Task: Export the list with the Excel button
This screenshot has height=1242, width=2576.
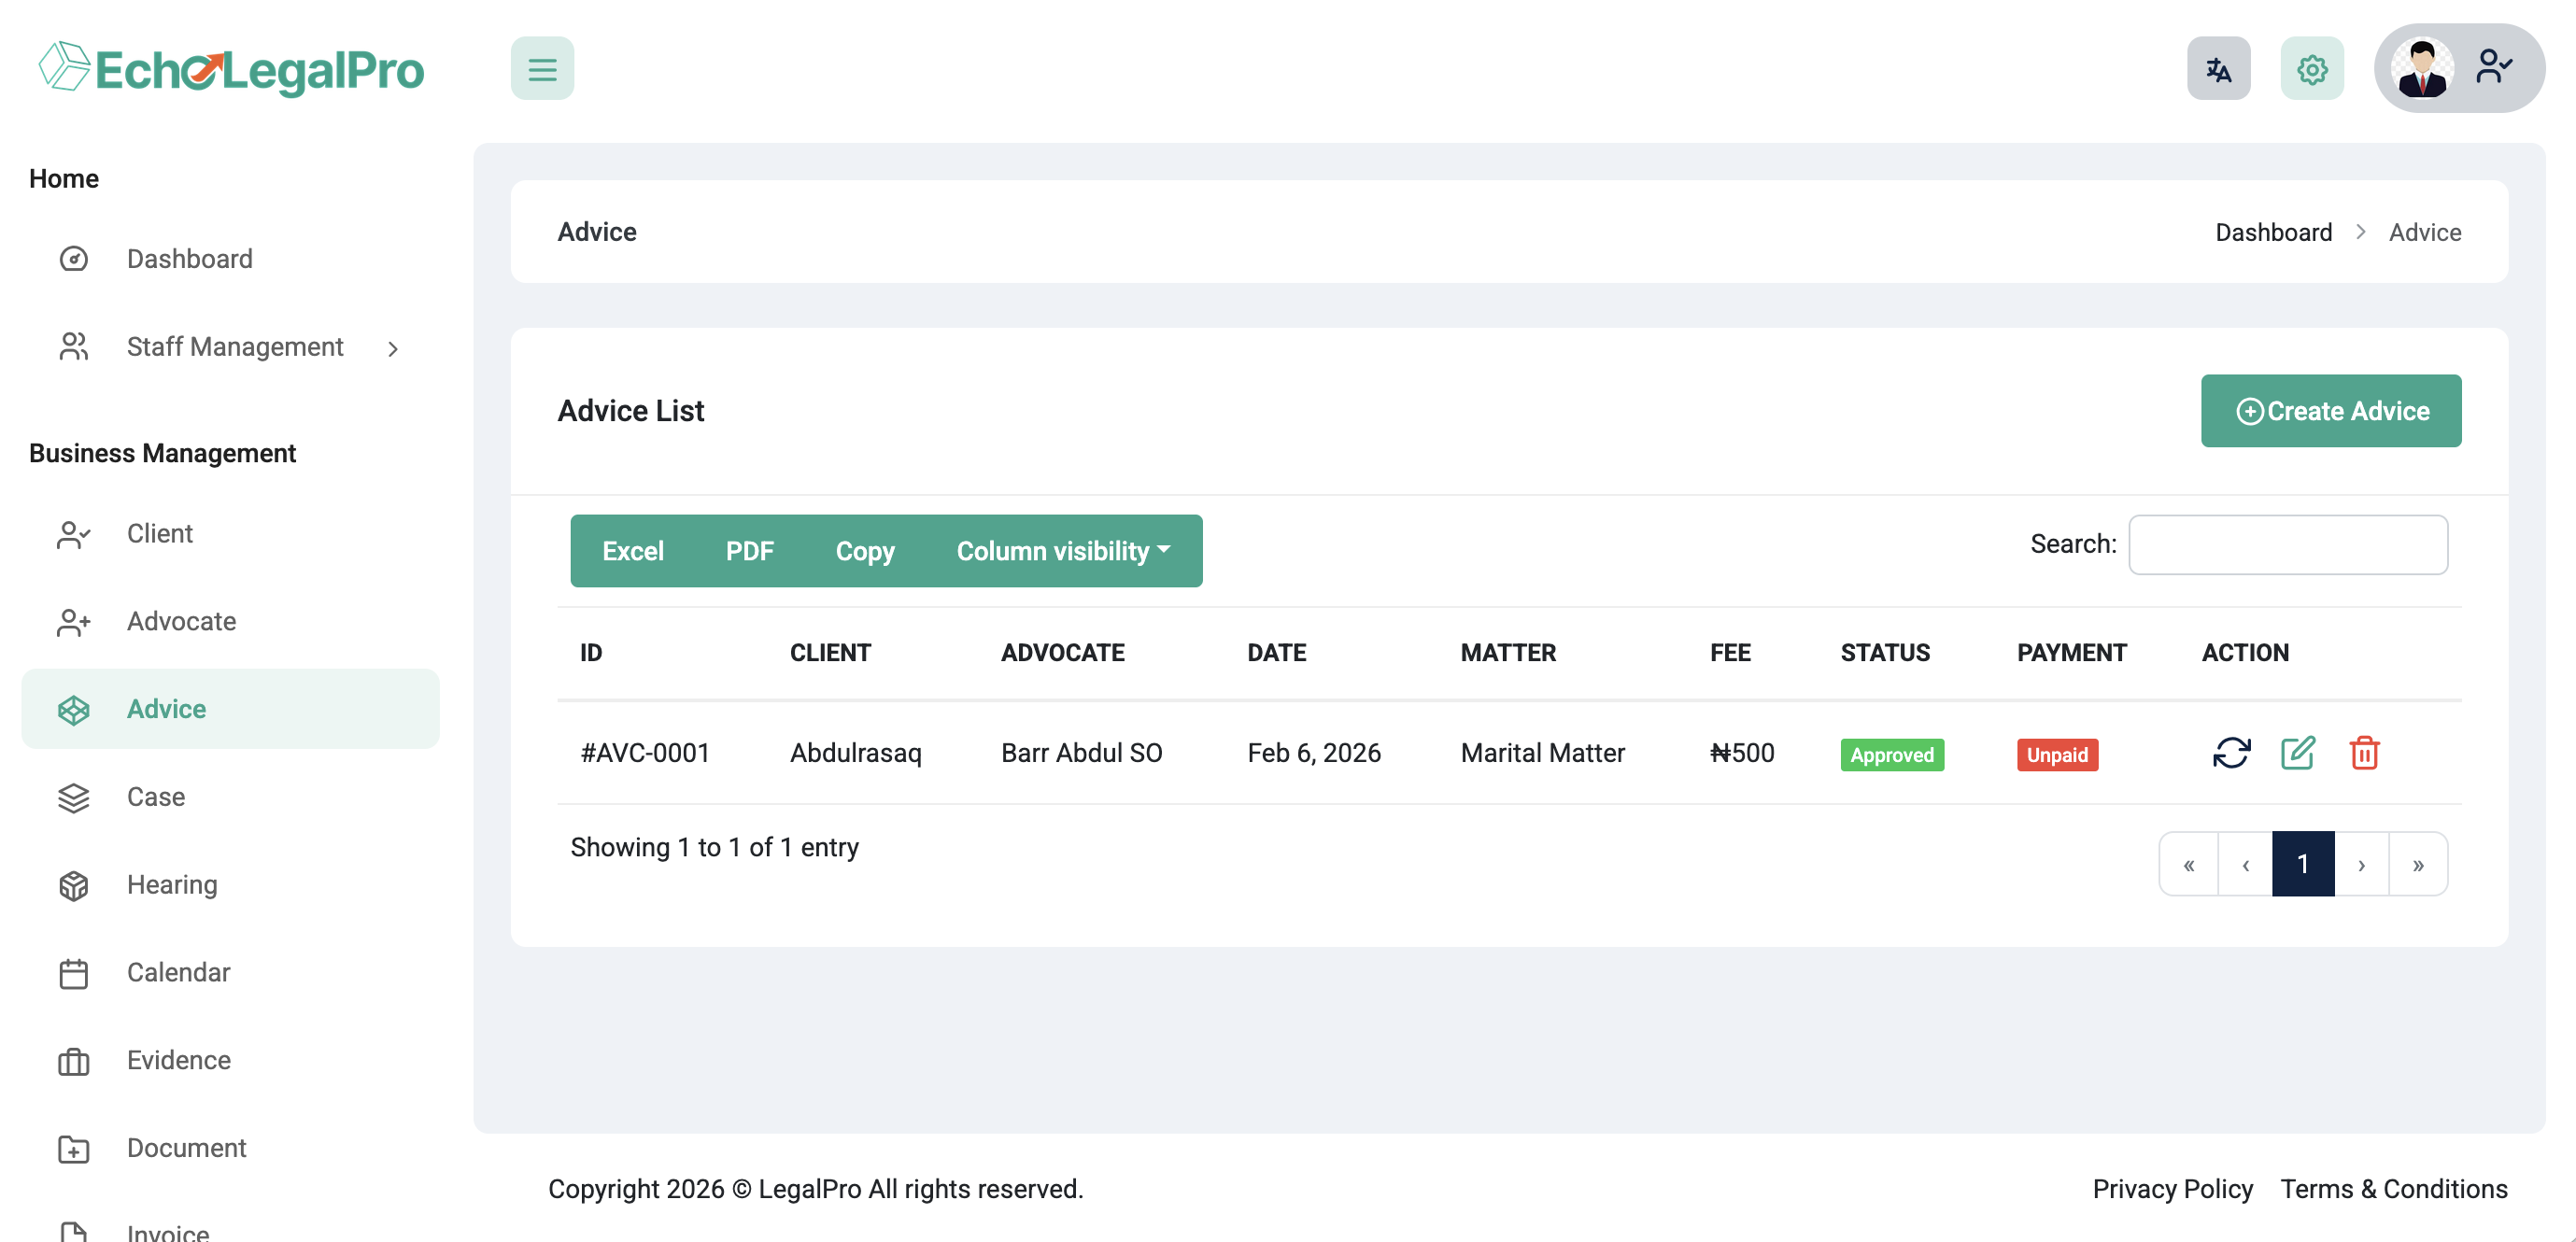Action: click(632, 551)
